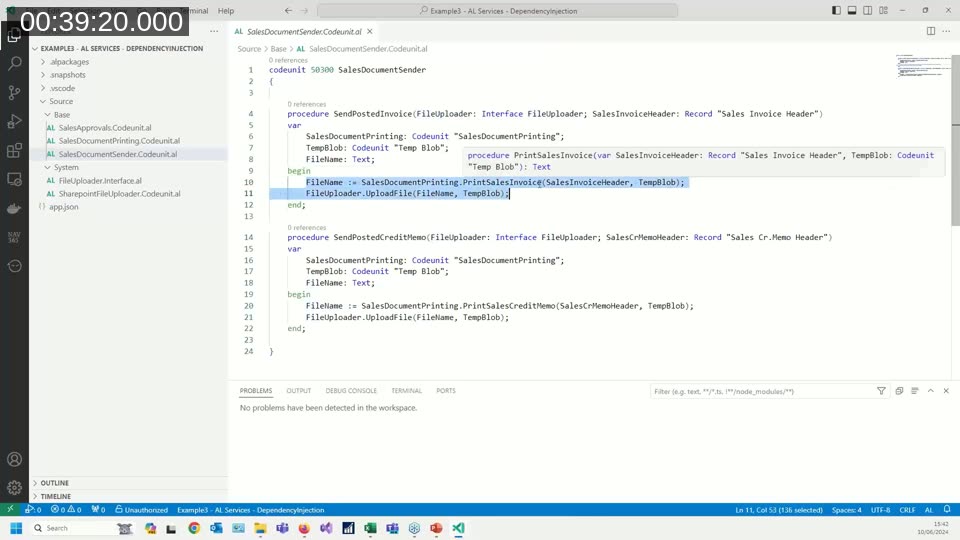Open the Search view in activity bar

pyautogui.click(x=14, y=63)
